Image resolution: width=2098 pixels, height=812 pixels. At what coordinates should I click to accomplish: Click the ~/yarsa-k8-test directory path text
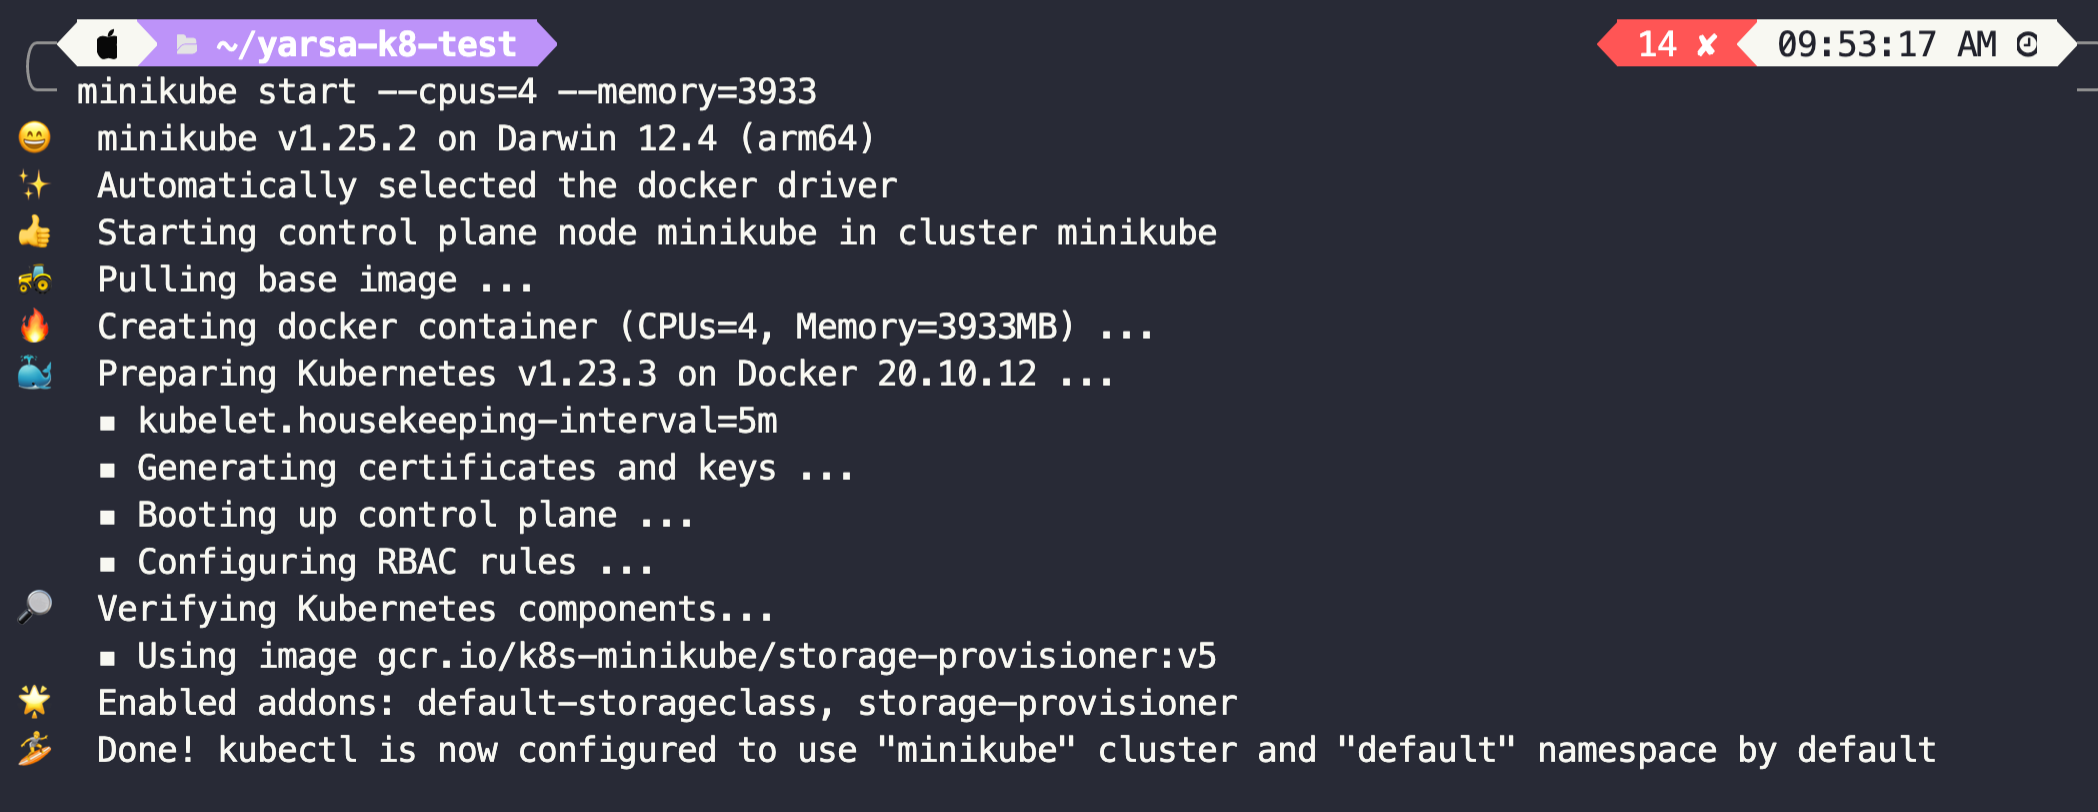pos(366,44)
